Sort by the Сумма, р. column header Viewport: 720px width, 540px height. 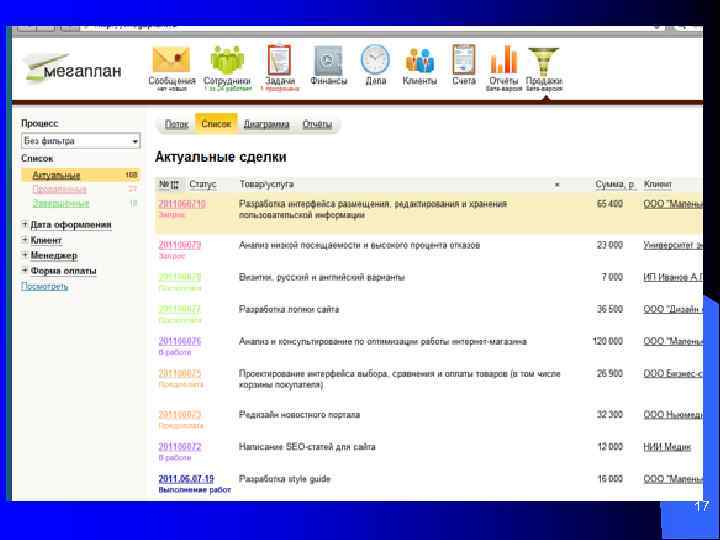tap(615, 185)
